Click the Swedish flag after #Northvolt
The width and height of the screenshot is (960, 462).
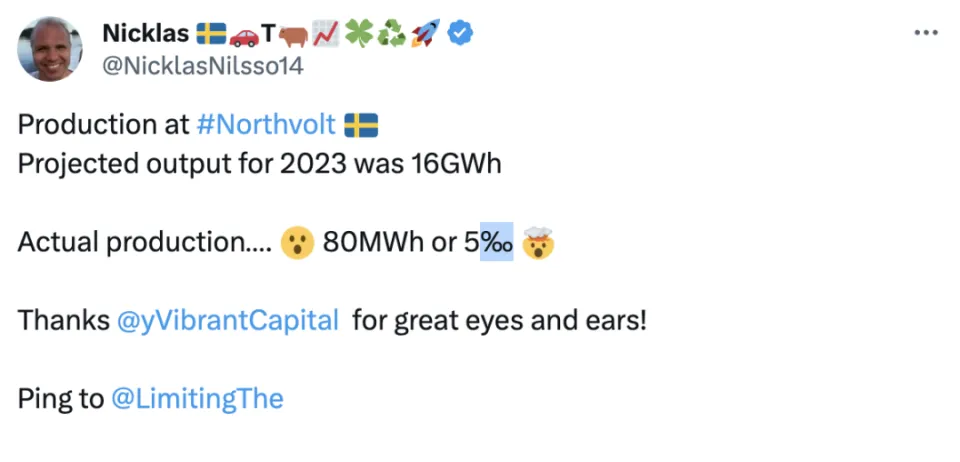point(360,125)
